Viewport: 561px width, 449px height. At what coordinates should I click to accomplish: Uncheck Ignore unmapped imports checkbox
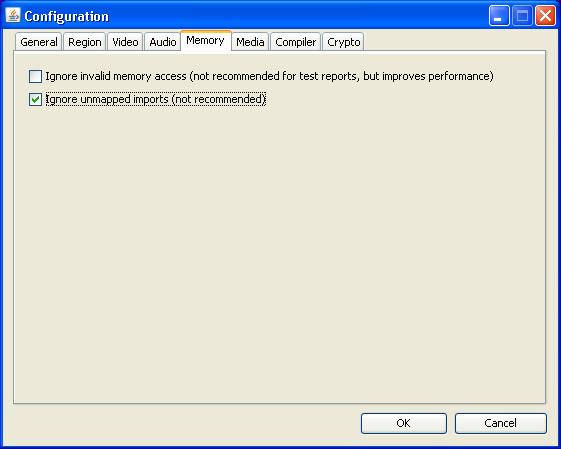pos(35,99)
